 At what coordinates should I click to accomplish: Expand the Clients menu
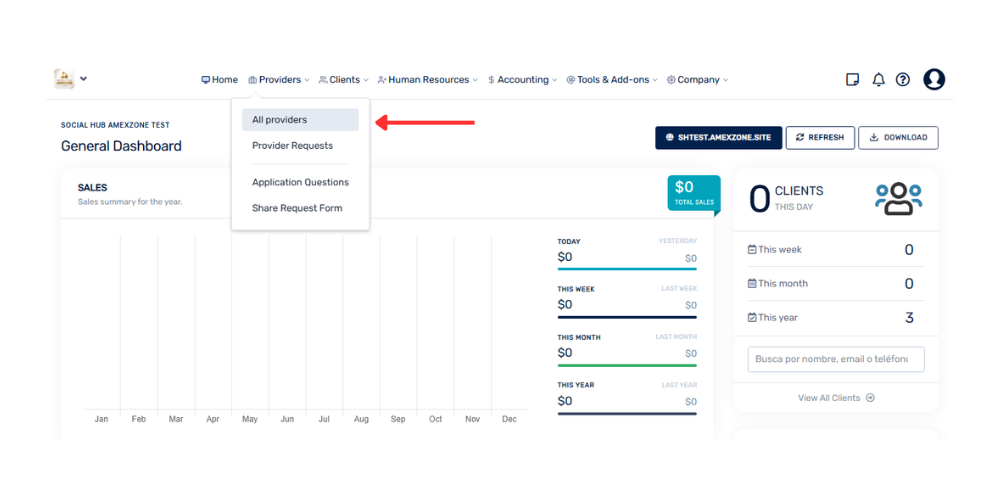344,80
